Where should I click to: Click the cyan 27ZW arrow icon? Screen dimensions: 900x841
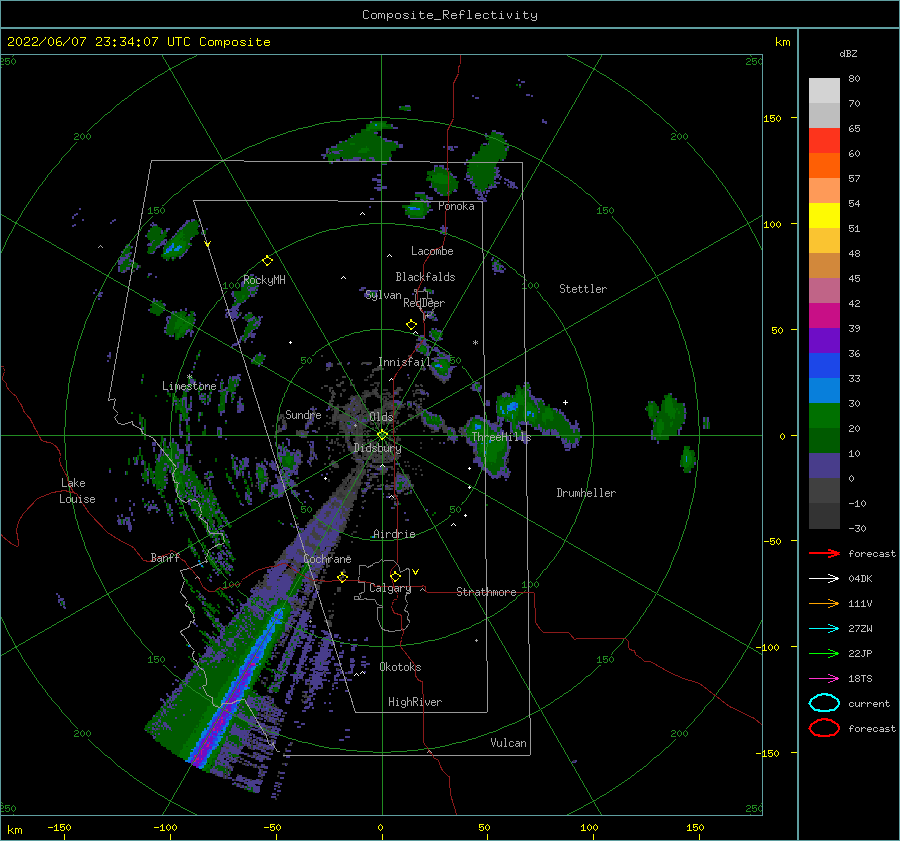pos(824,629)
